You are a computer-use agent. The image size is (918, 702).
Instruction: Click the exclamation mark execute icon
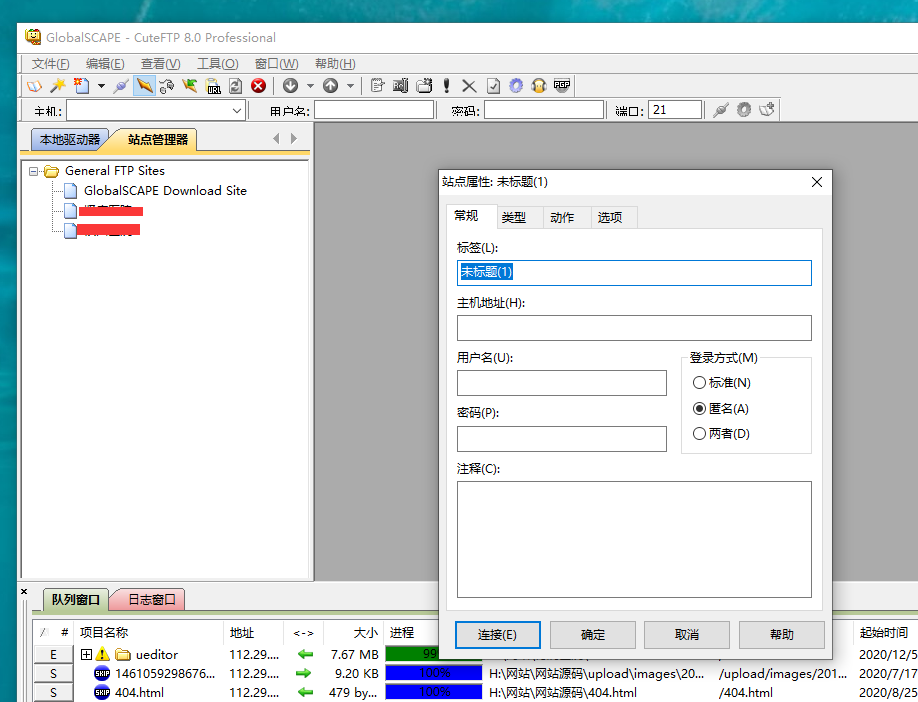click(446, 86)
